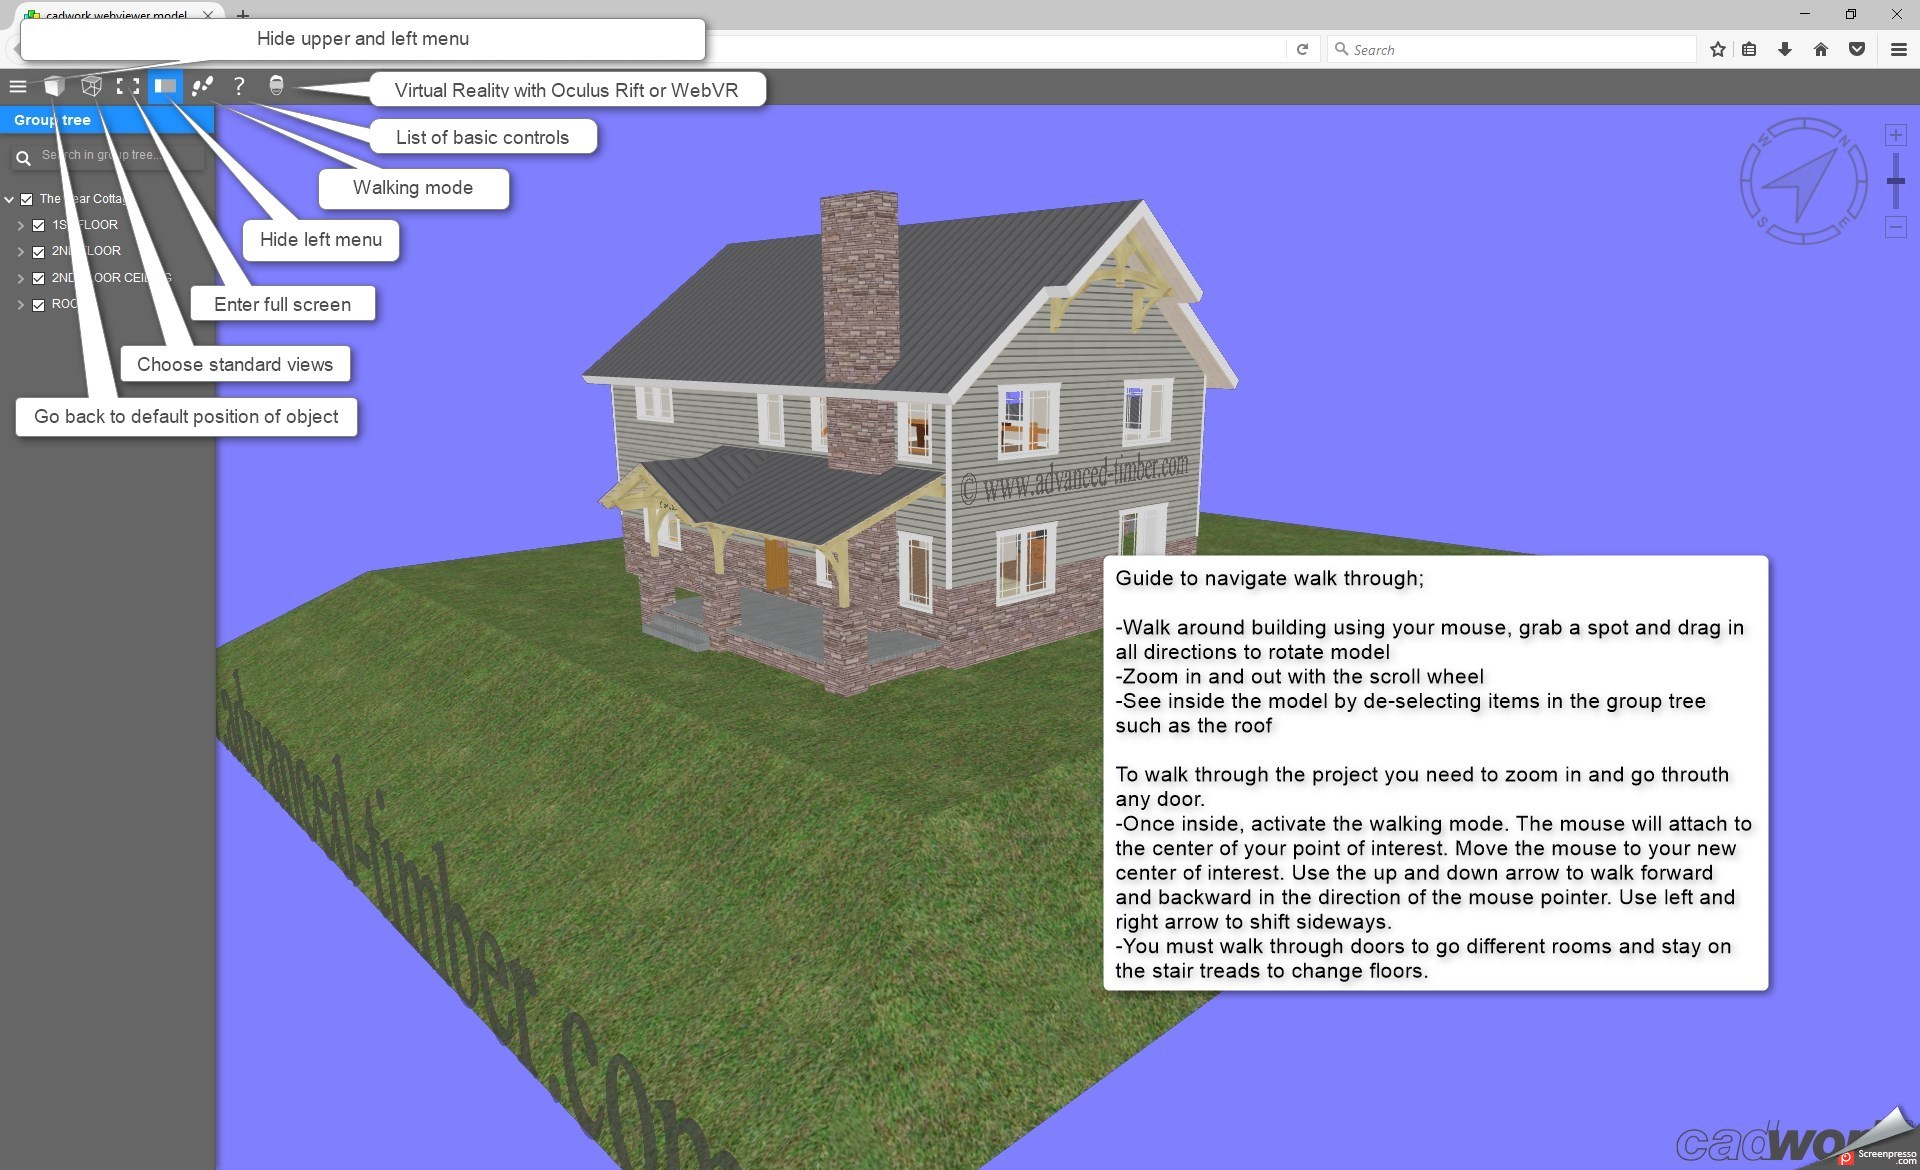
Task: Open the bookmarks list icon
Action: coord(1749,49)
